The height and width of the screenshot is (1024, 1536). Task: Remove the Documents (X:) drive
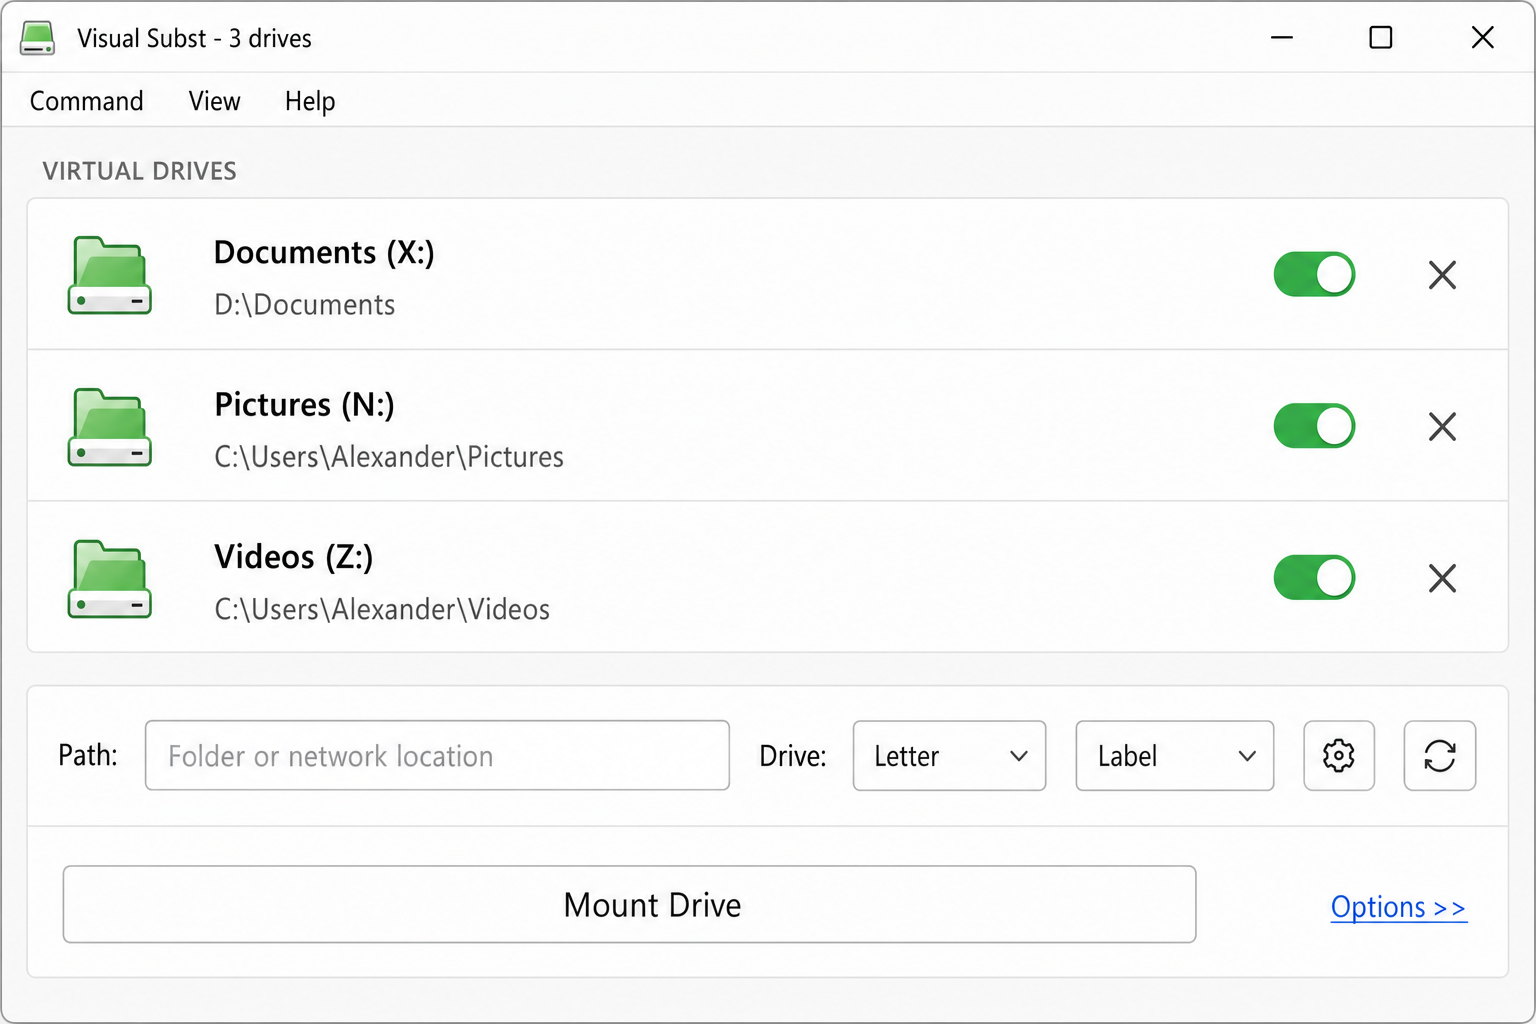1442,275
